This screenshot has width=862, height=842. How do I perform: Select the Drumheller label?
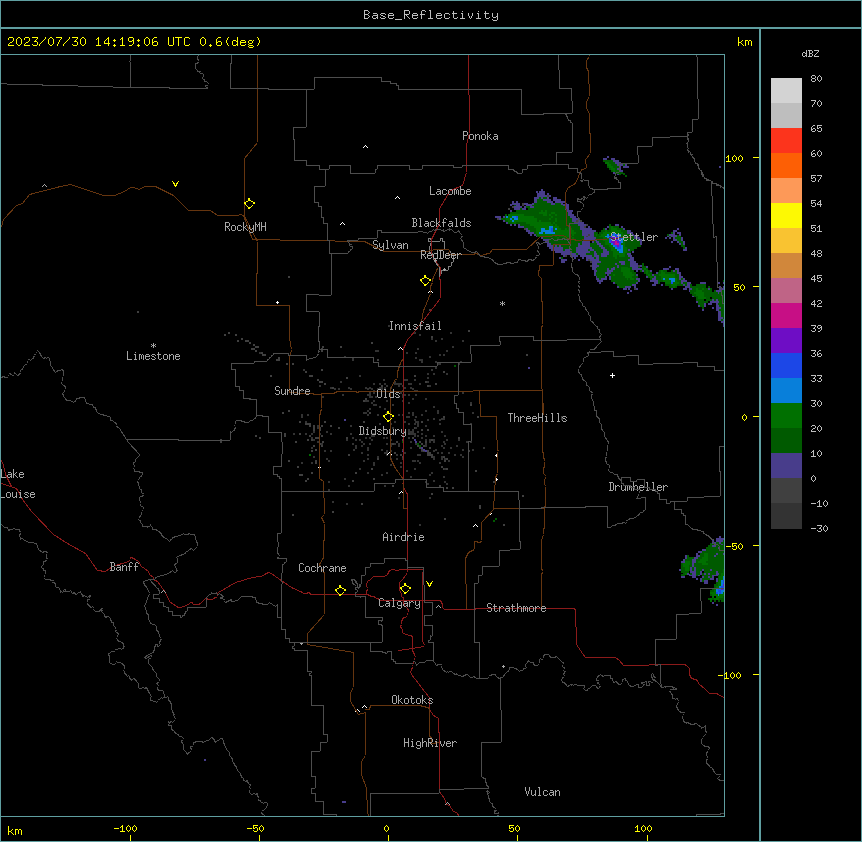click(x=638, y=487)
